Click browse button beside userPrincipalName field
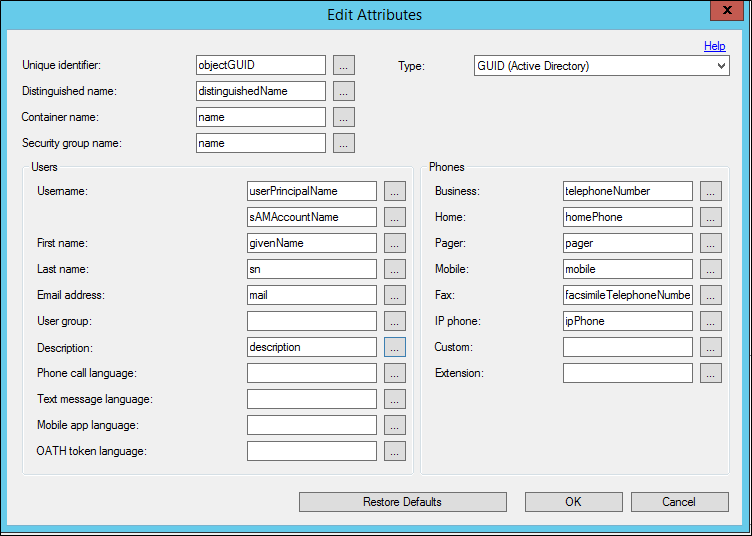Screen dimensions: 752x536 [395, 191]
